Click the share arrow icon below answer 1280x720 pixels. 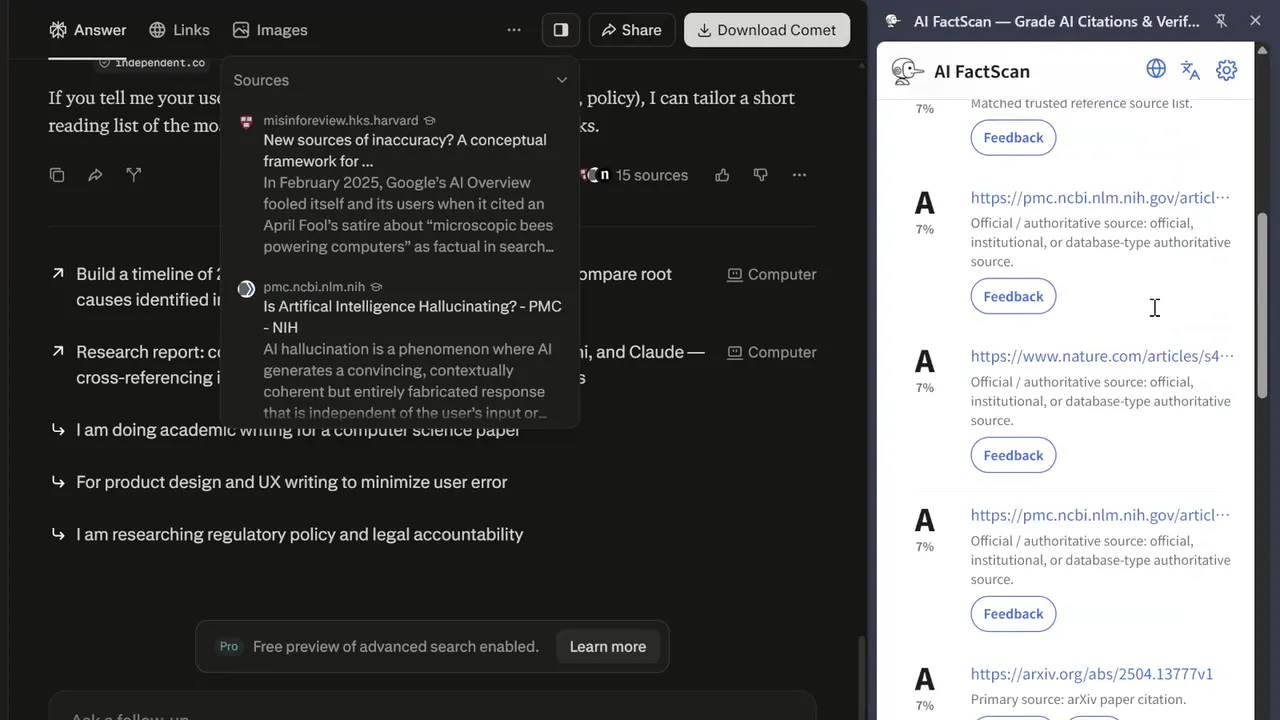(x=95, y=175)
